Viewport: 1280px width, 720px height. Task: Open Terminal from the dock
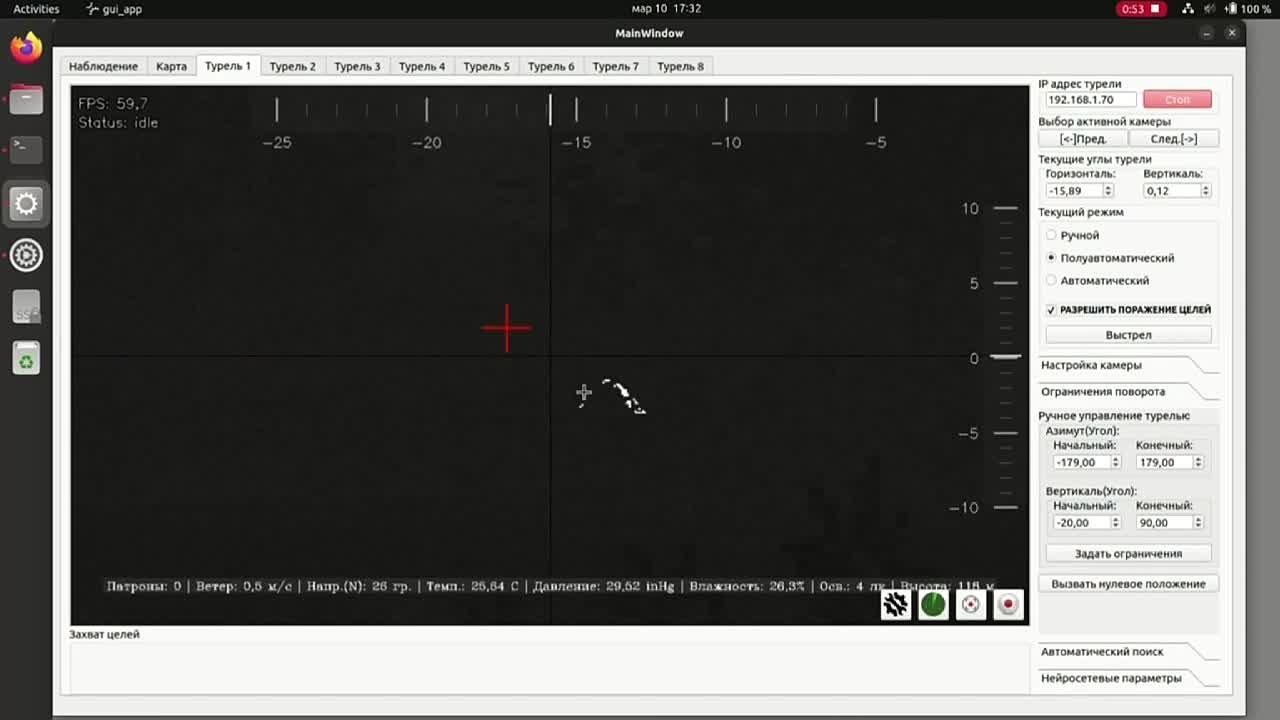(26, 150)
